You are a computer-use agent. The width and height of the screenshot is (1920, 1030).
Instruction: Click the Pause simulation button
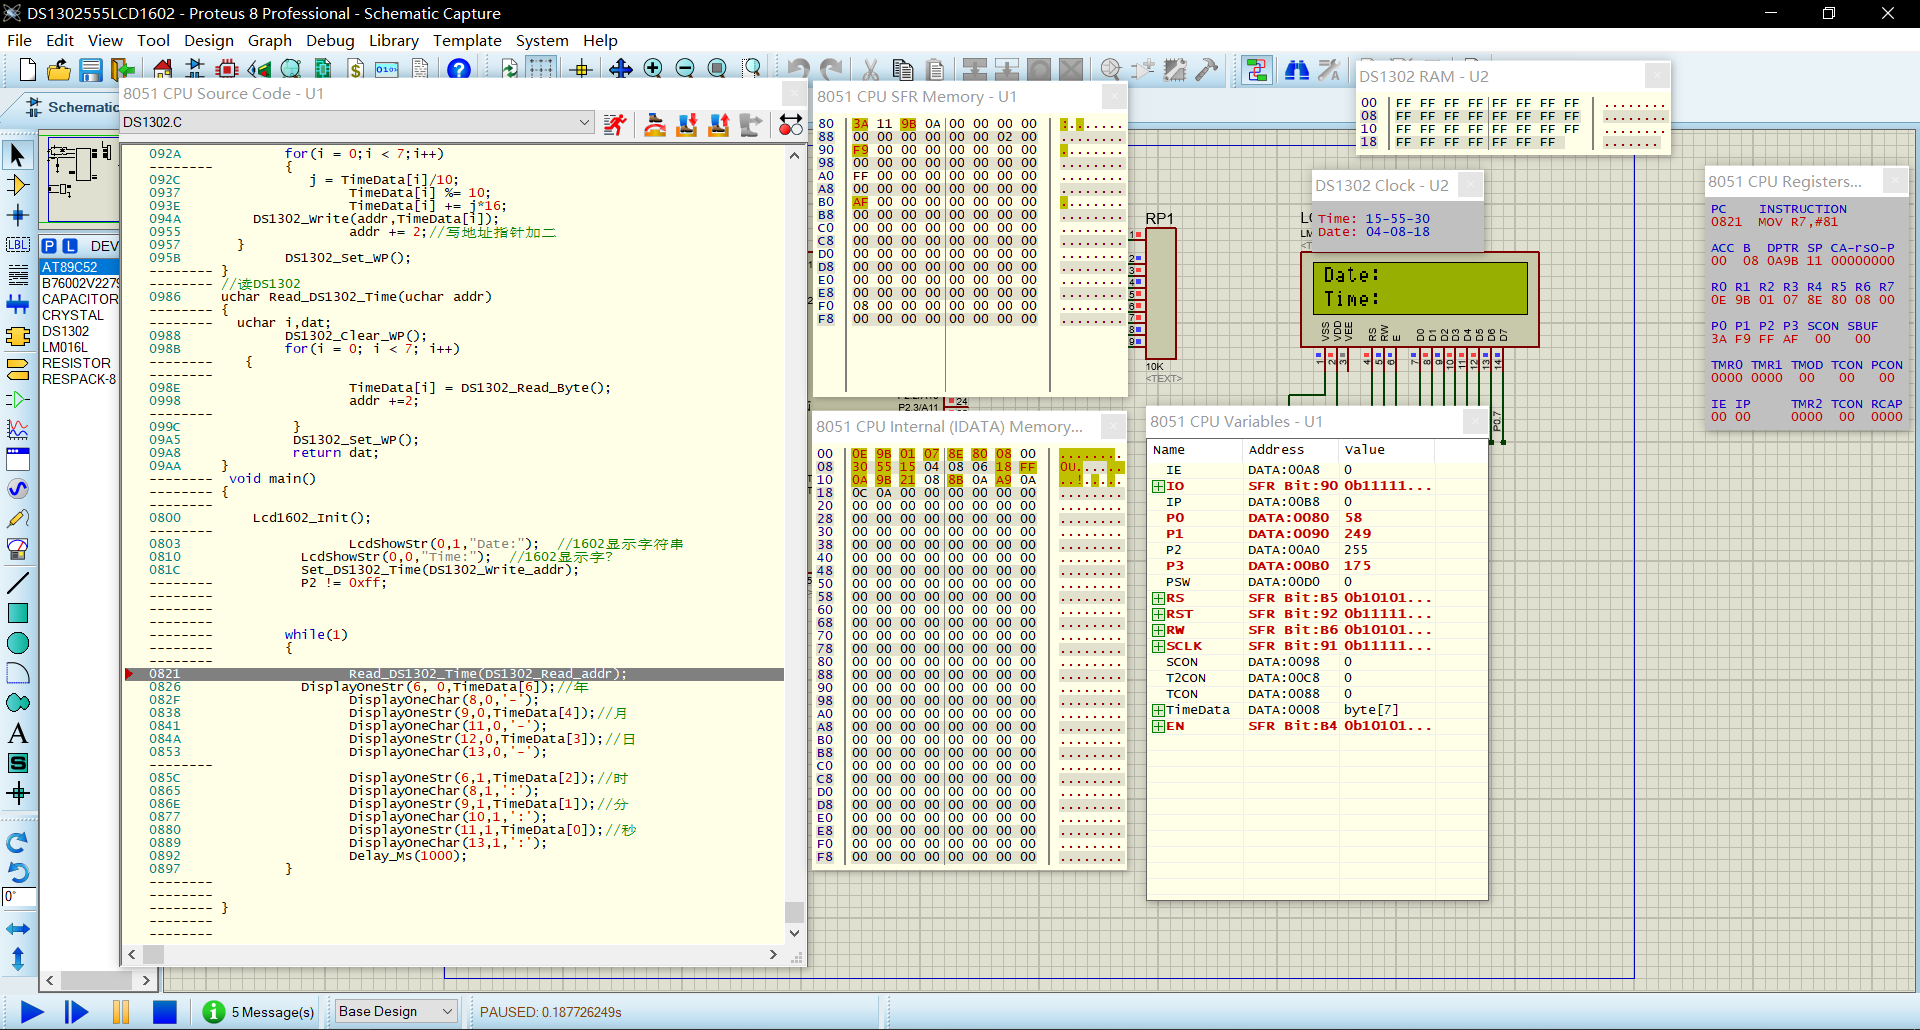coord(121,1012)
